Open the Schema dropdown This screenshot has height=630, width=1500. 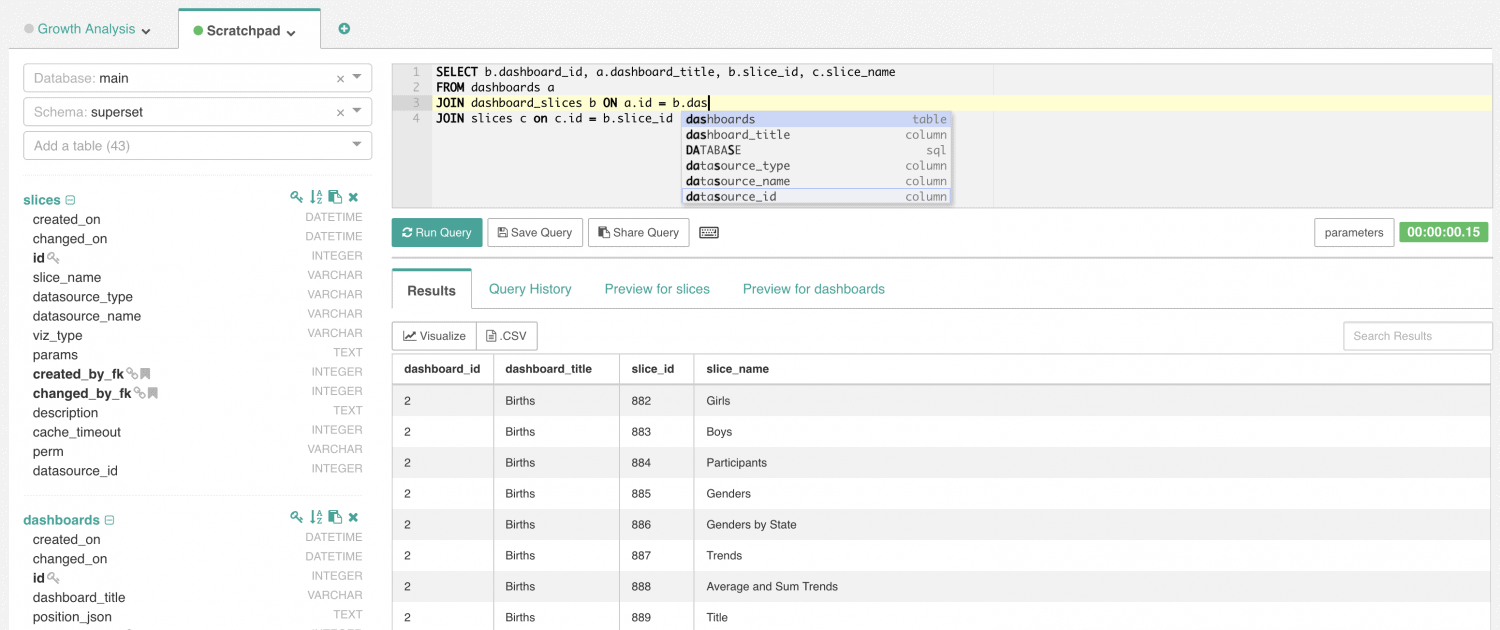357,112
